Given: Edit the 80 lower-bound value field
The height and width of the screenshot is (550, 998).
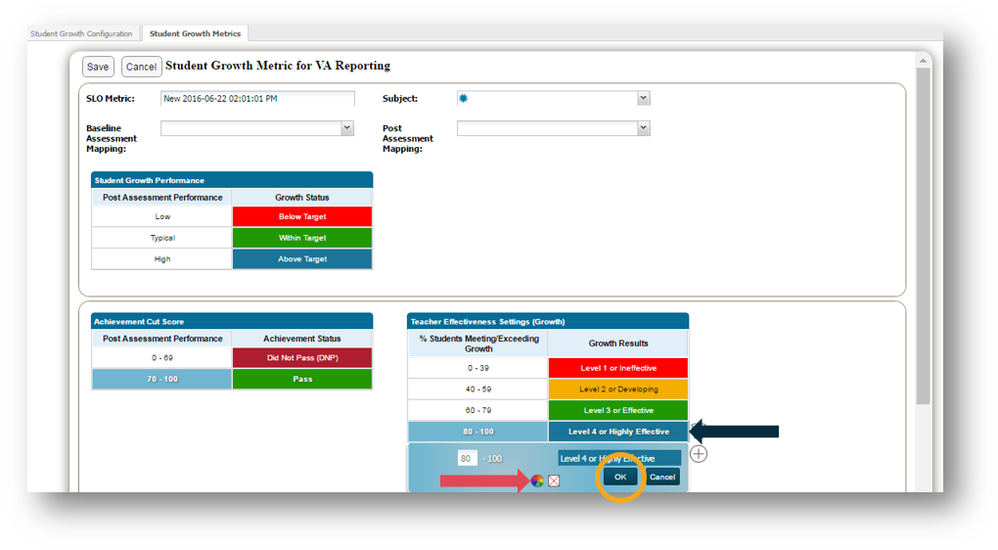Looking at the screenshot, I should [467, 458].
